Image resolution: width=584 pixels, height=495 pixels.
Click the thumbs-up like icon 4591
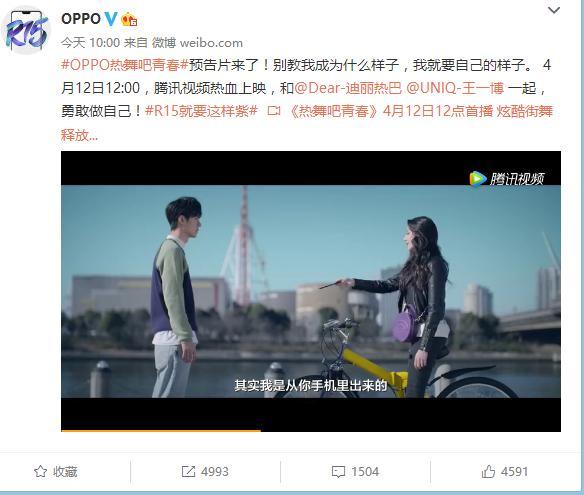488,472
